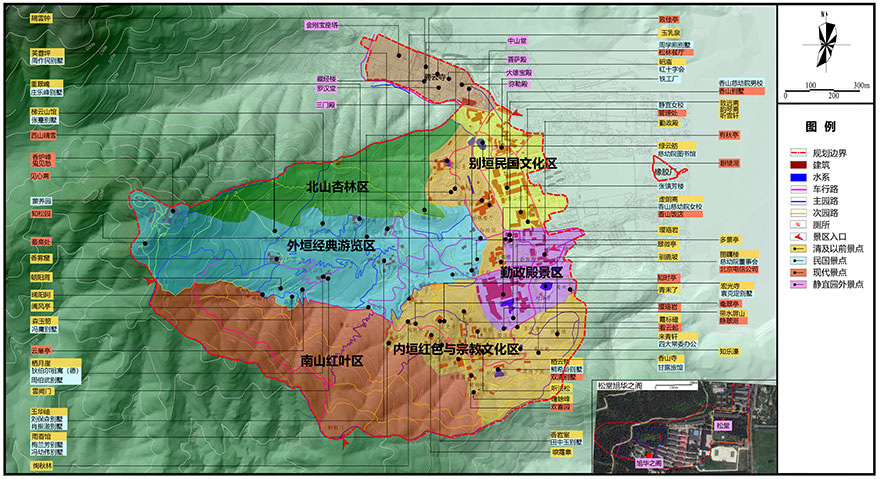The width and height of the screenshot is (880, 479).
Task: Click the blue 水系 legend swatch
Action: (x=796, y=180)
